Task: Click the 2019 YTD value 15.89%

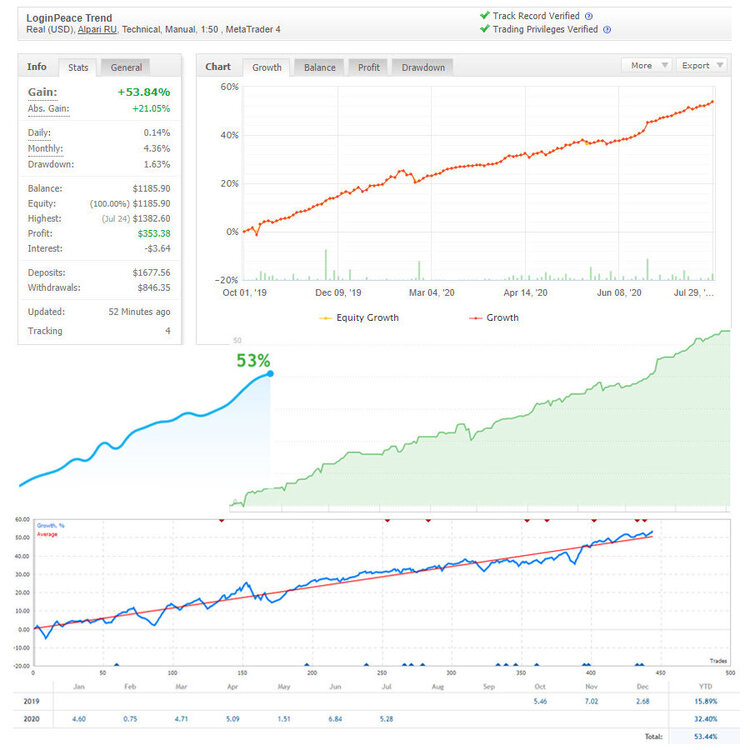Action: pyautogui.click(x=706, y=702)
